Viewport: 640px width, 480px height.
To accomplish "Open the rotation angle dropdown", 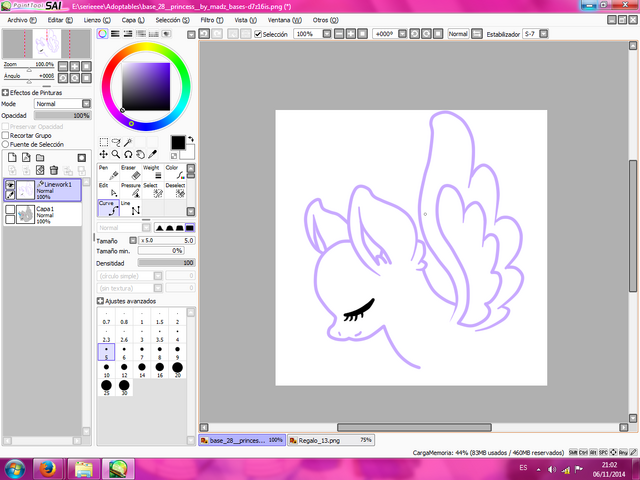I will coord(402,34).
